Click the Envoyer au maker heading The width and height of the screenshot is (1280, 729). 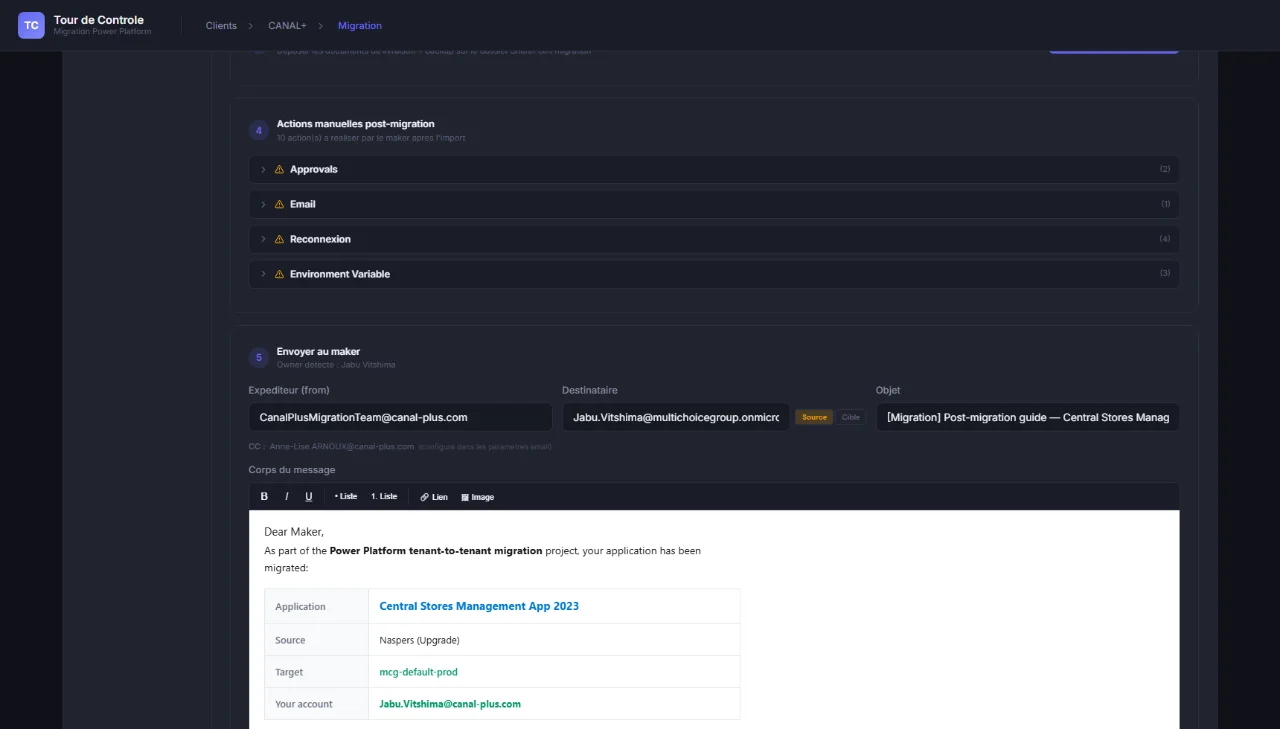click(319, 352)
